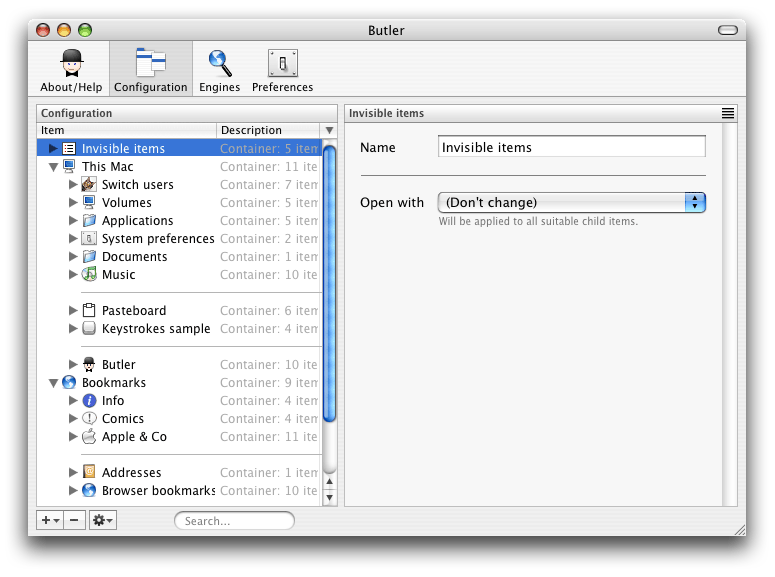The height and width of the screenshot is (577, 775).
Task: Click the Switch users icon
Action: coord(89,185)
